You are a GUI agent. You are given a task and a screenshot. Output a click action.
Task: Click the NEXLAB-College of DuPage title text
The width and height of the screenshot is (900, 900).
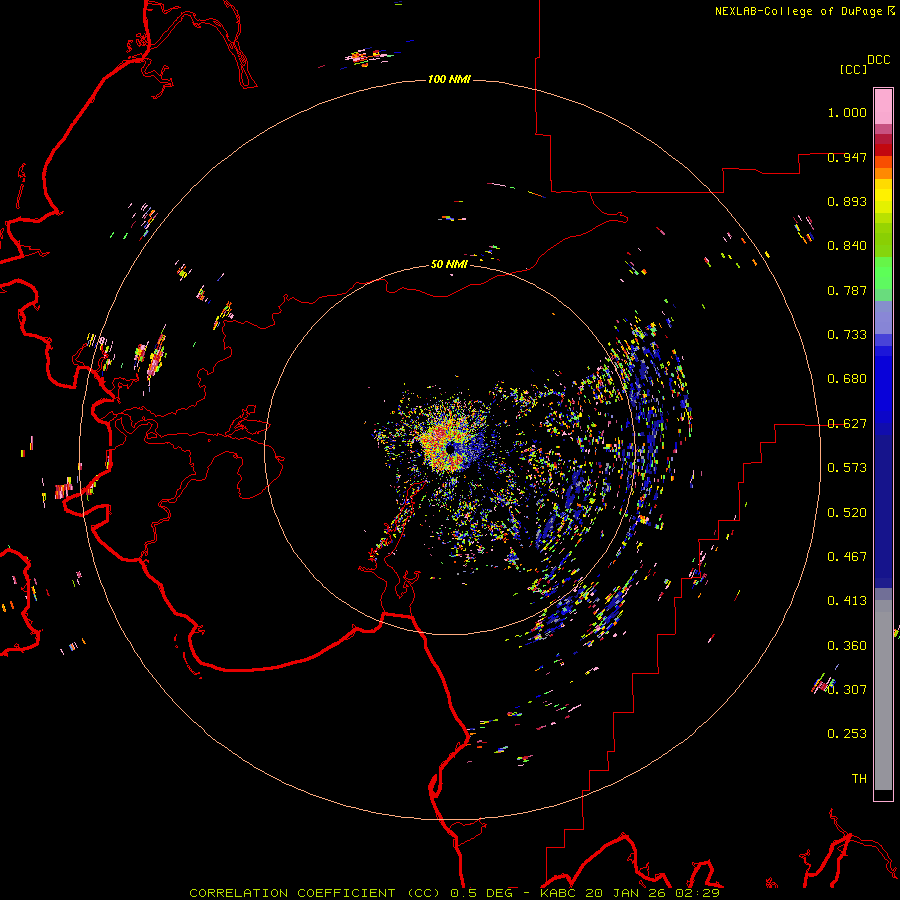[x=798, y=11]
